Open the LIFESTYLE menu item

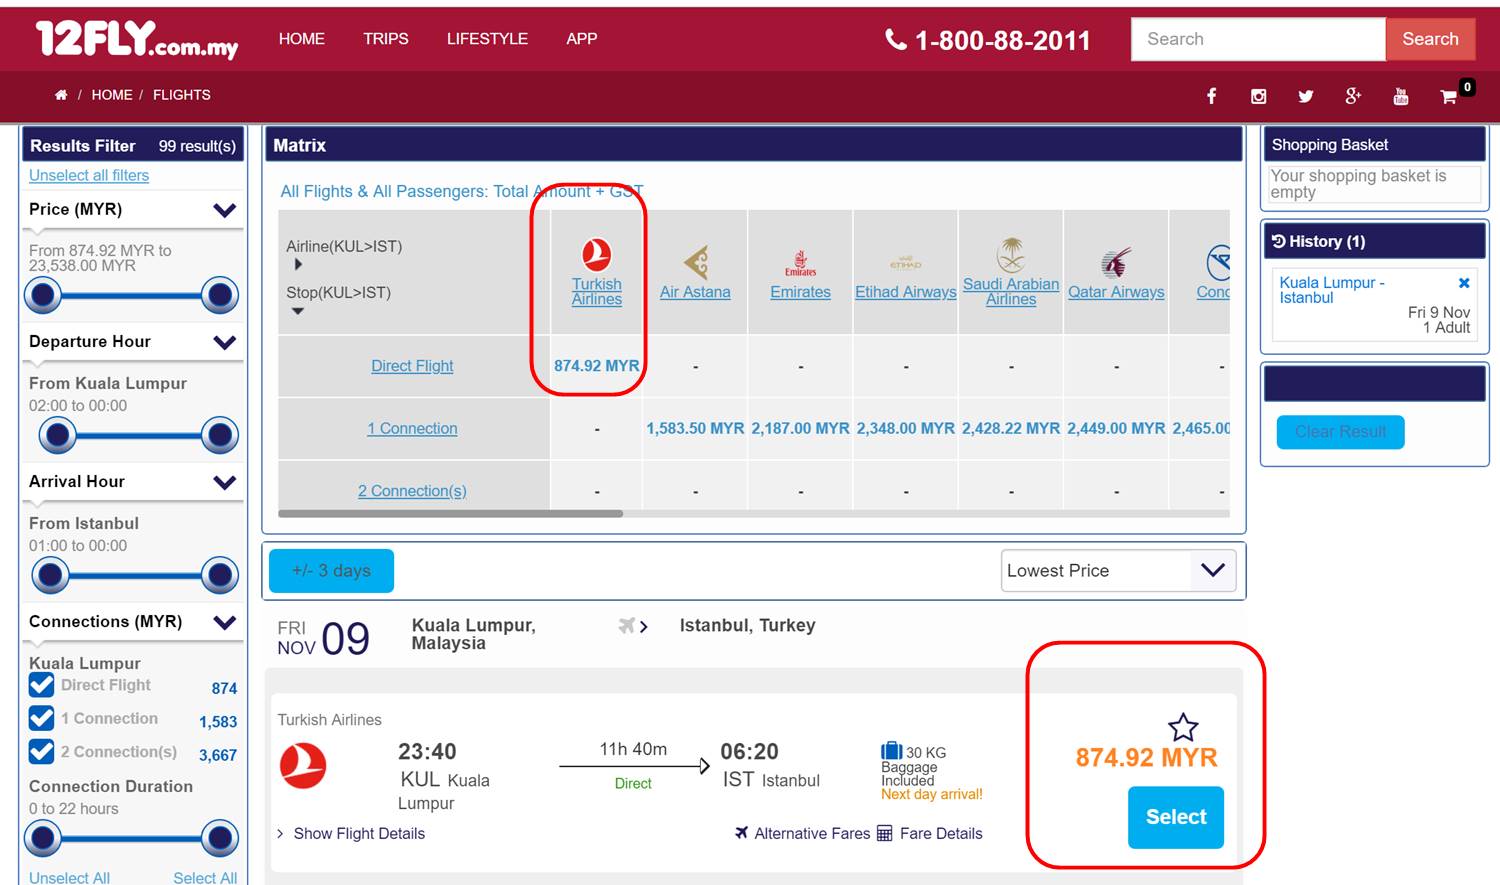pyautogui.click(x=487, y=39)
